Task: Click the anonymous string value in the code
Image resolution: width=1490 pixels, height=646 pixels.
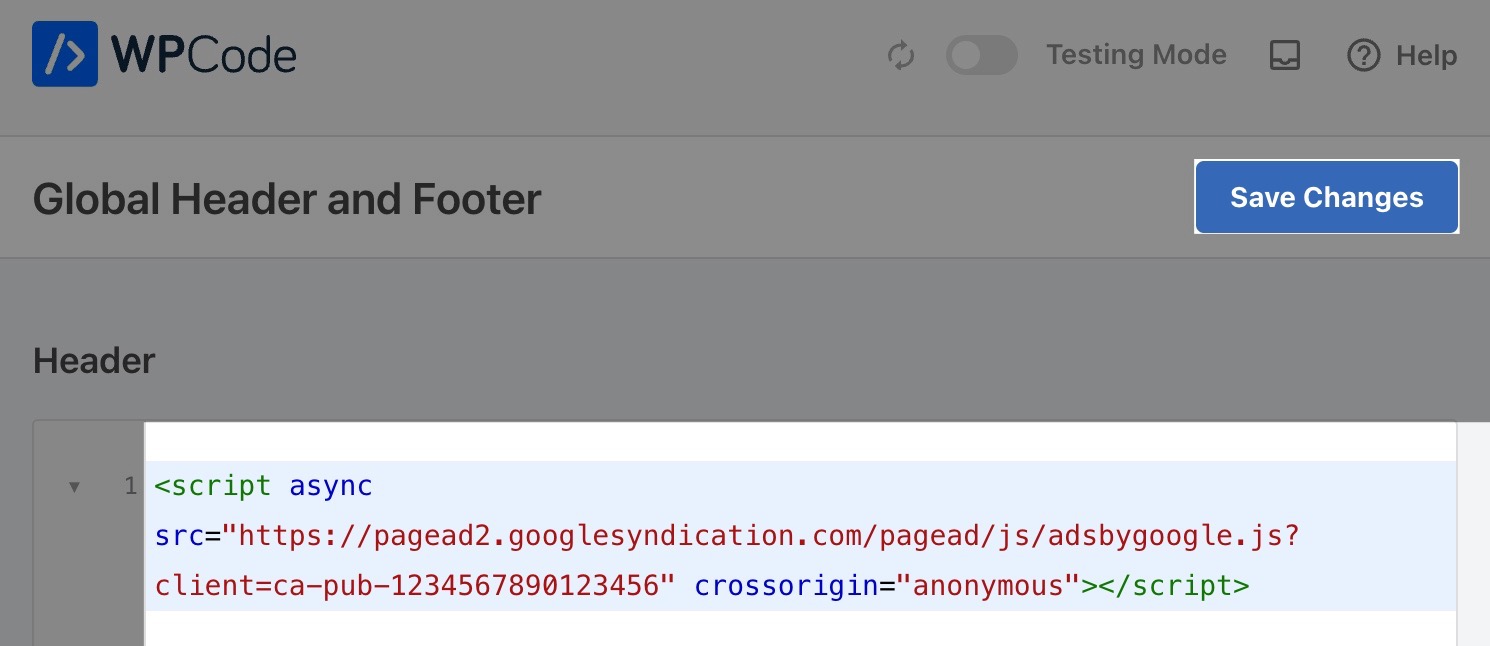Action: [x=985, y=586]
